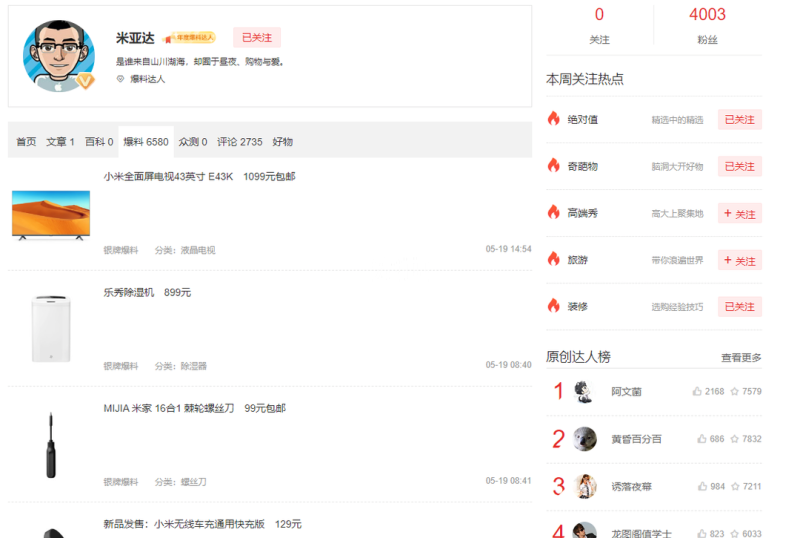Click the thumbs-up icon for 阿文菌
This screenshot has height=538, width=800.
(x=697, y=392)
